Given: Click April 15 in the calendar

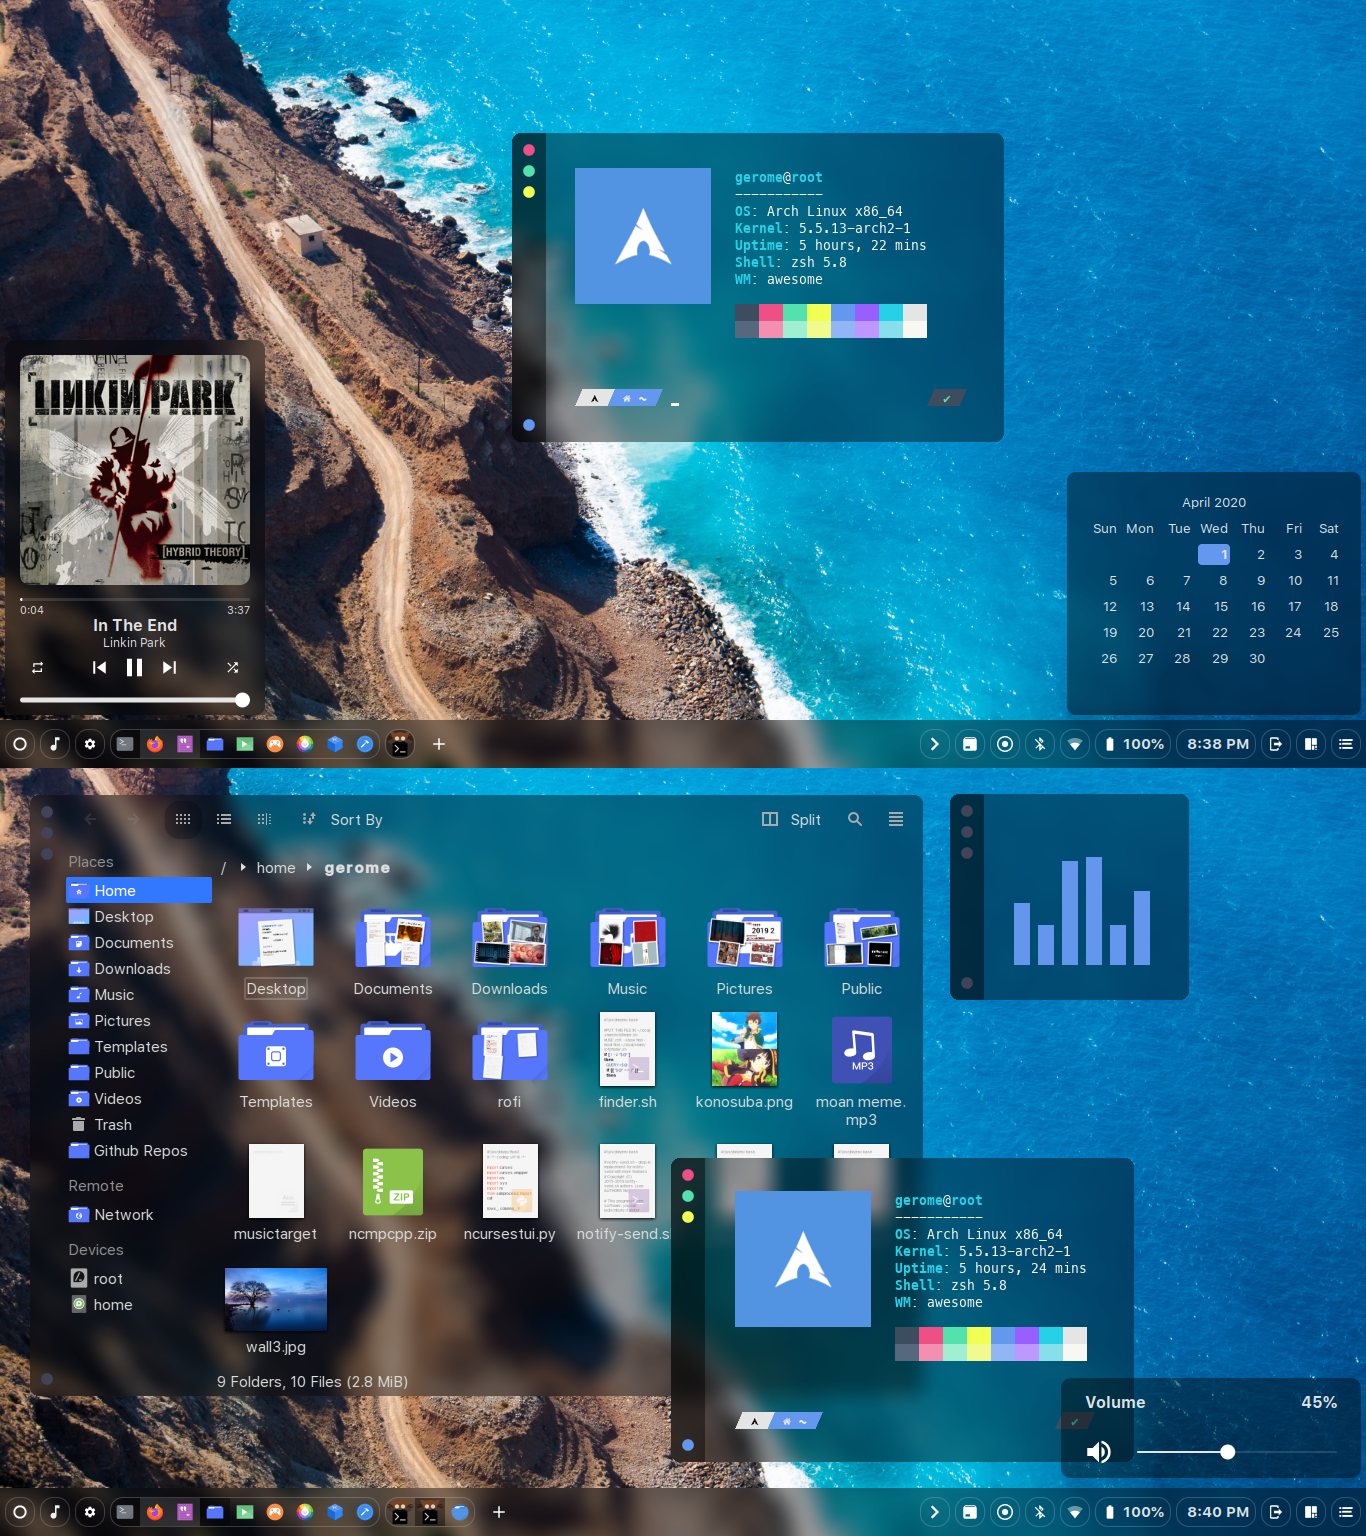Looking at the screenshot, I should pyautogui.click(x=1221, y=607).
